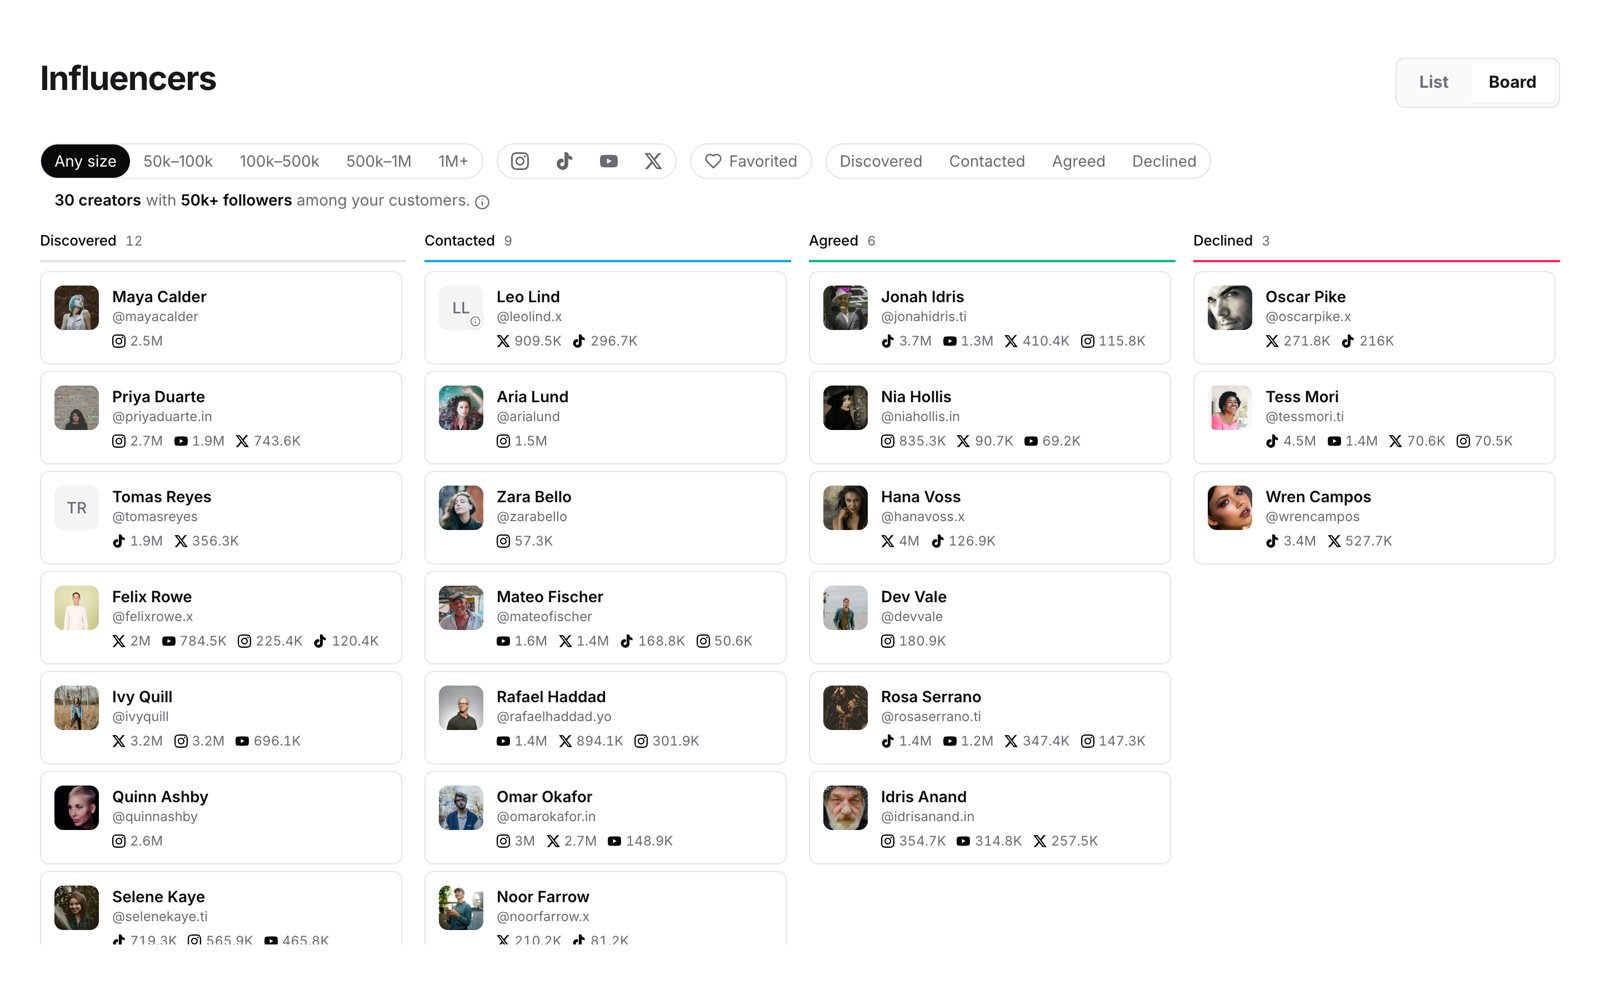Click the info icon after 'among your customers'
This screenshot has width=1600, height=1000.
point(482,202)
